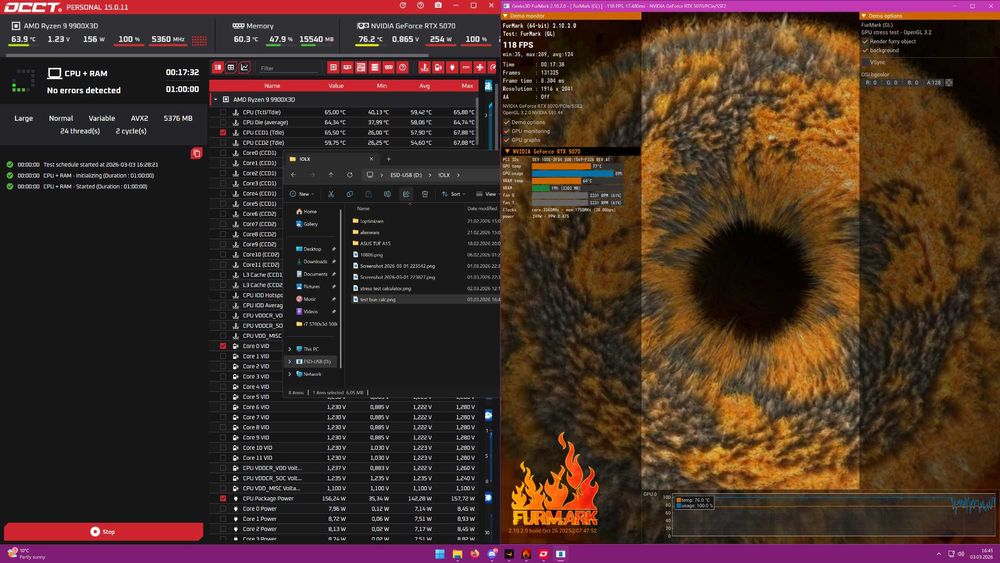
Task: Add a new File Explorer tab
Action: click(x=388, y=159)
